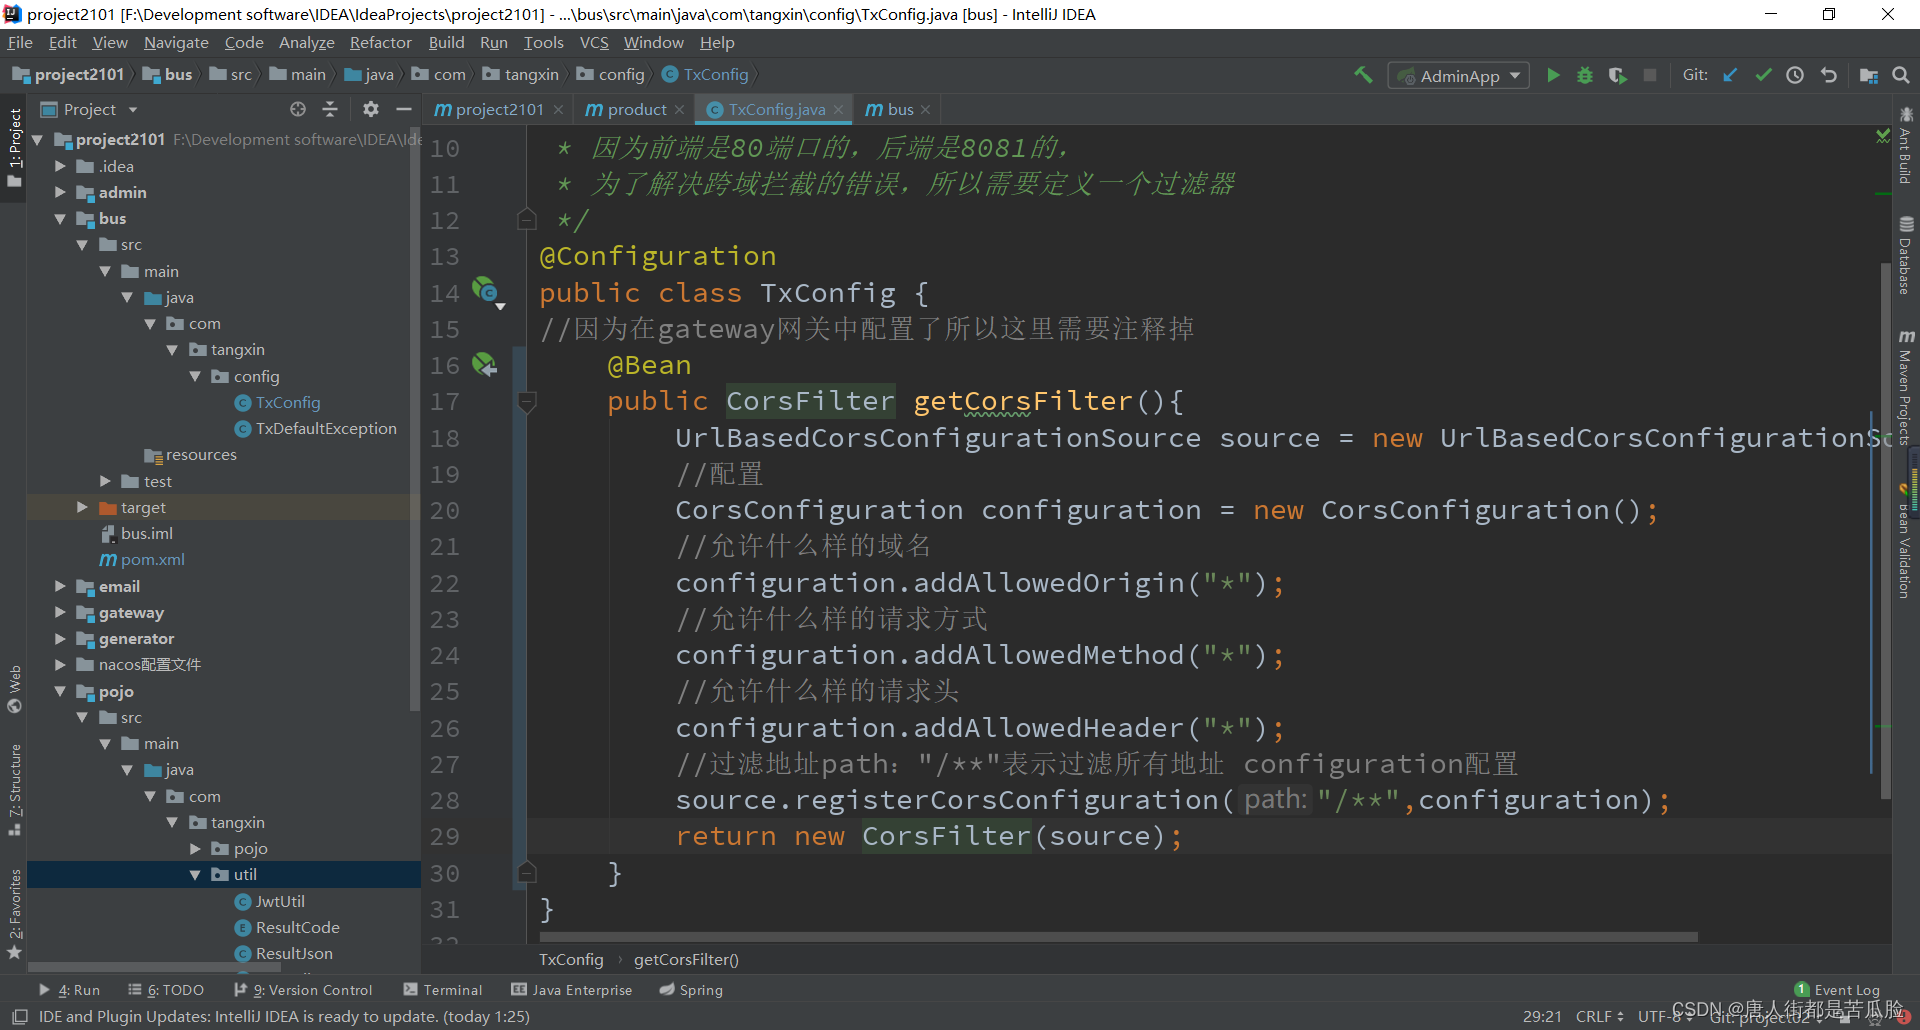Expand the target folder
Viewport: 1920px width, 1030px height.
click(x=83, y=507)
